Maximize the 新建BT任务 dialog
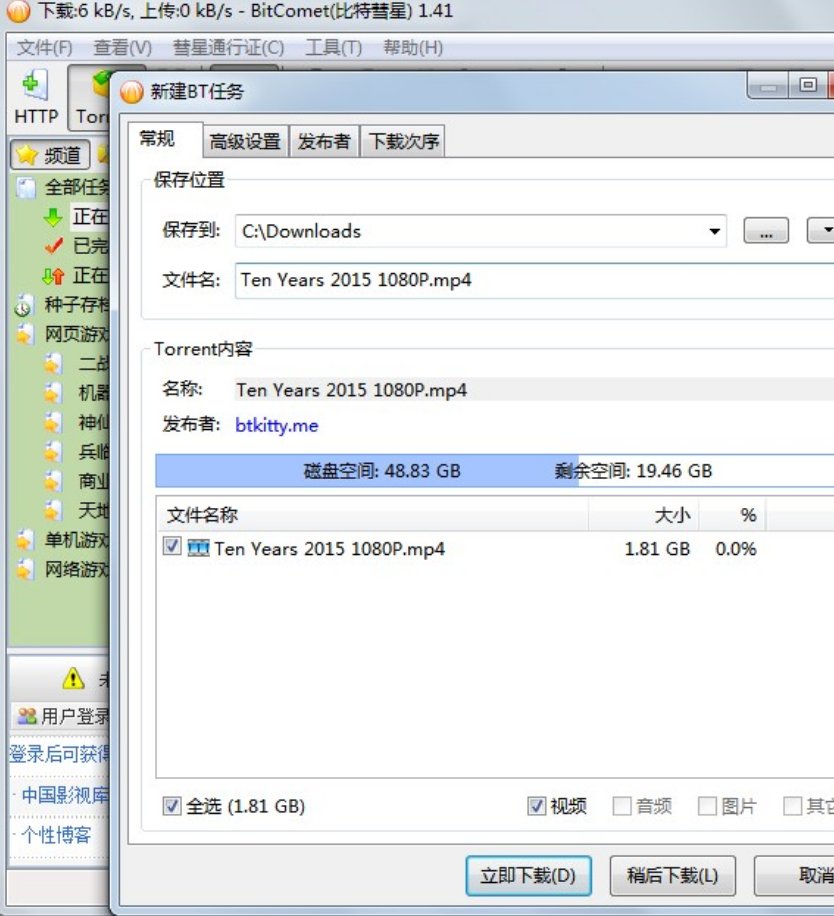The height and width of the screenshot is (916, 834). pos(808,85)
